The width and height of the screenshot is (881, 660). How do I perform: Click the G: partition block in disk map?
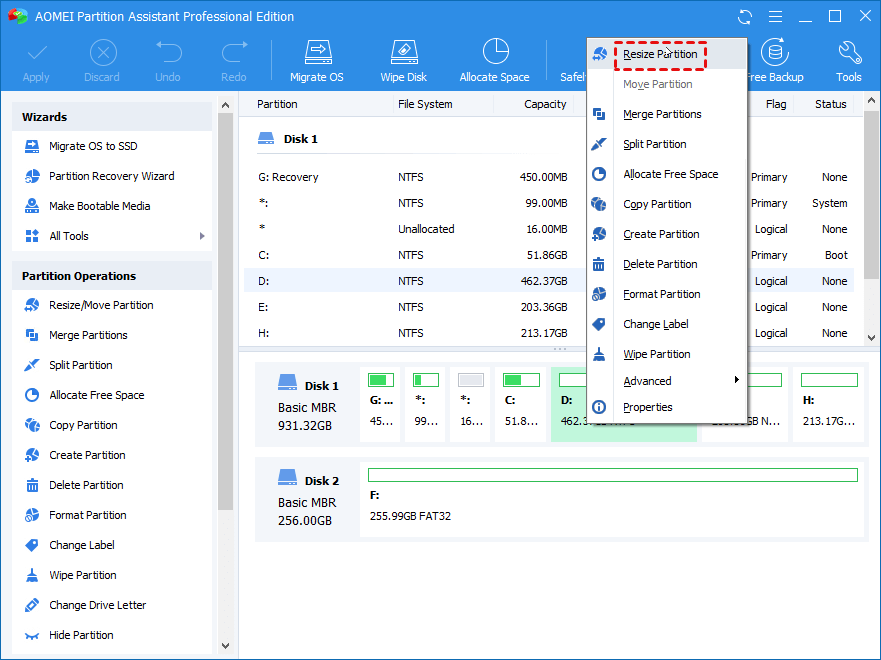click(x=380, y=404)
